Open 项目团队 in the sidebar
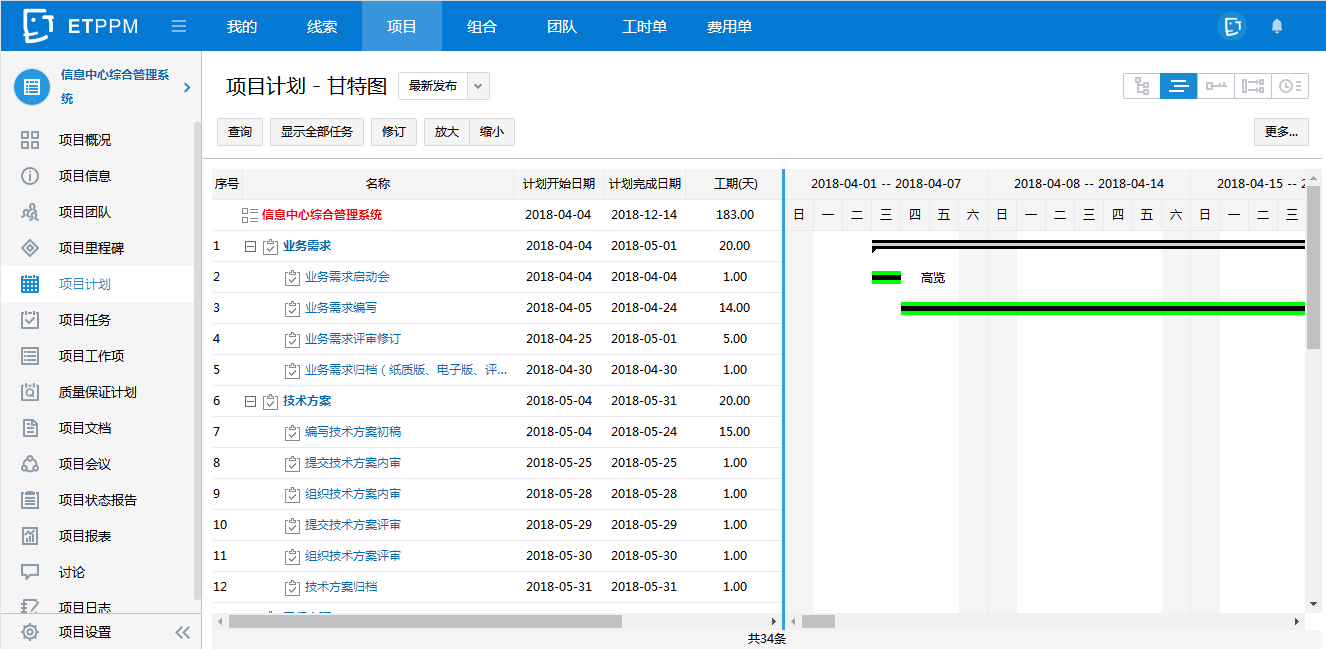 coord(85,212)
